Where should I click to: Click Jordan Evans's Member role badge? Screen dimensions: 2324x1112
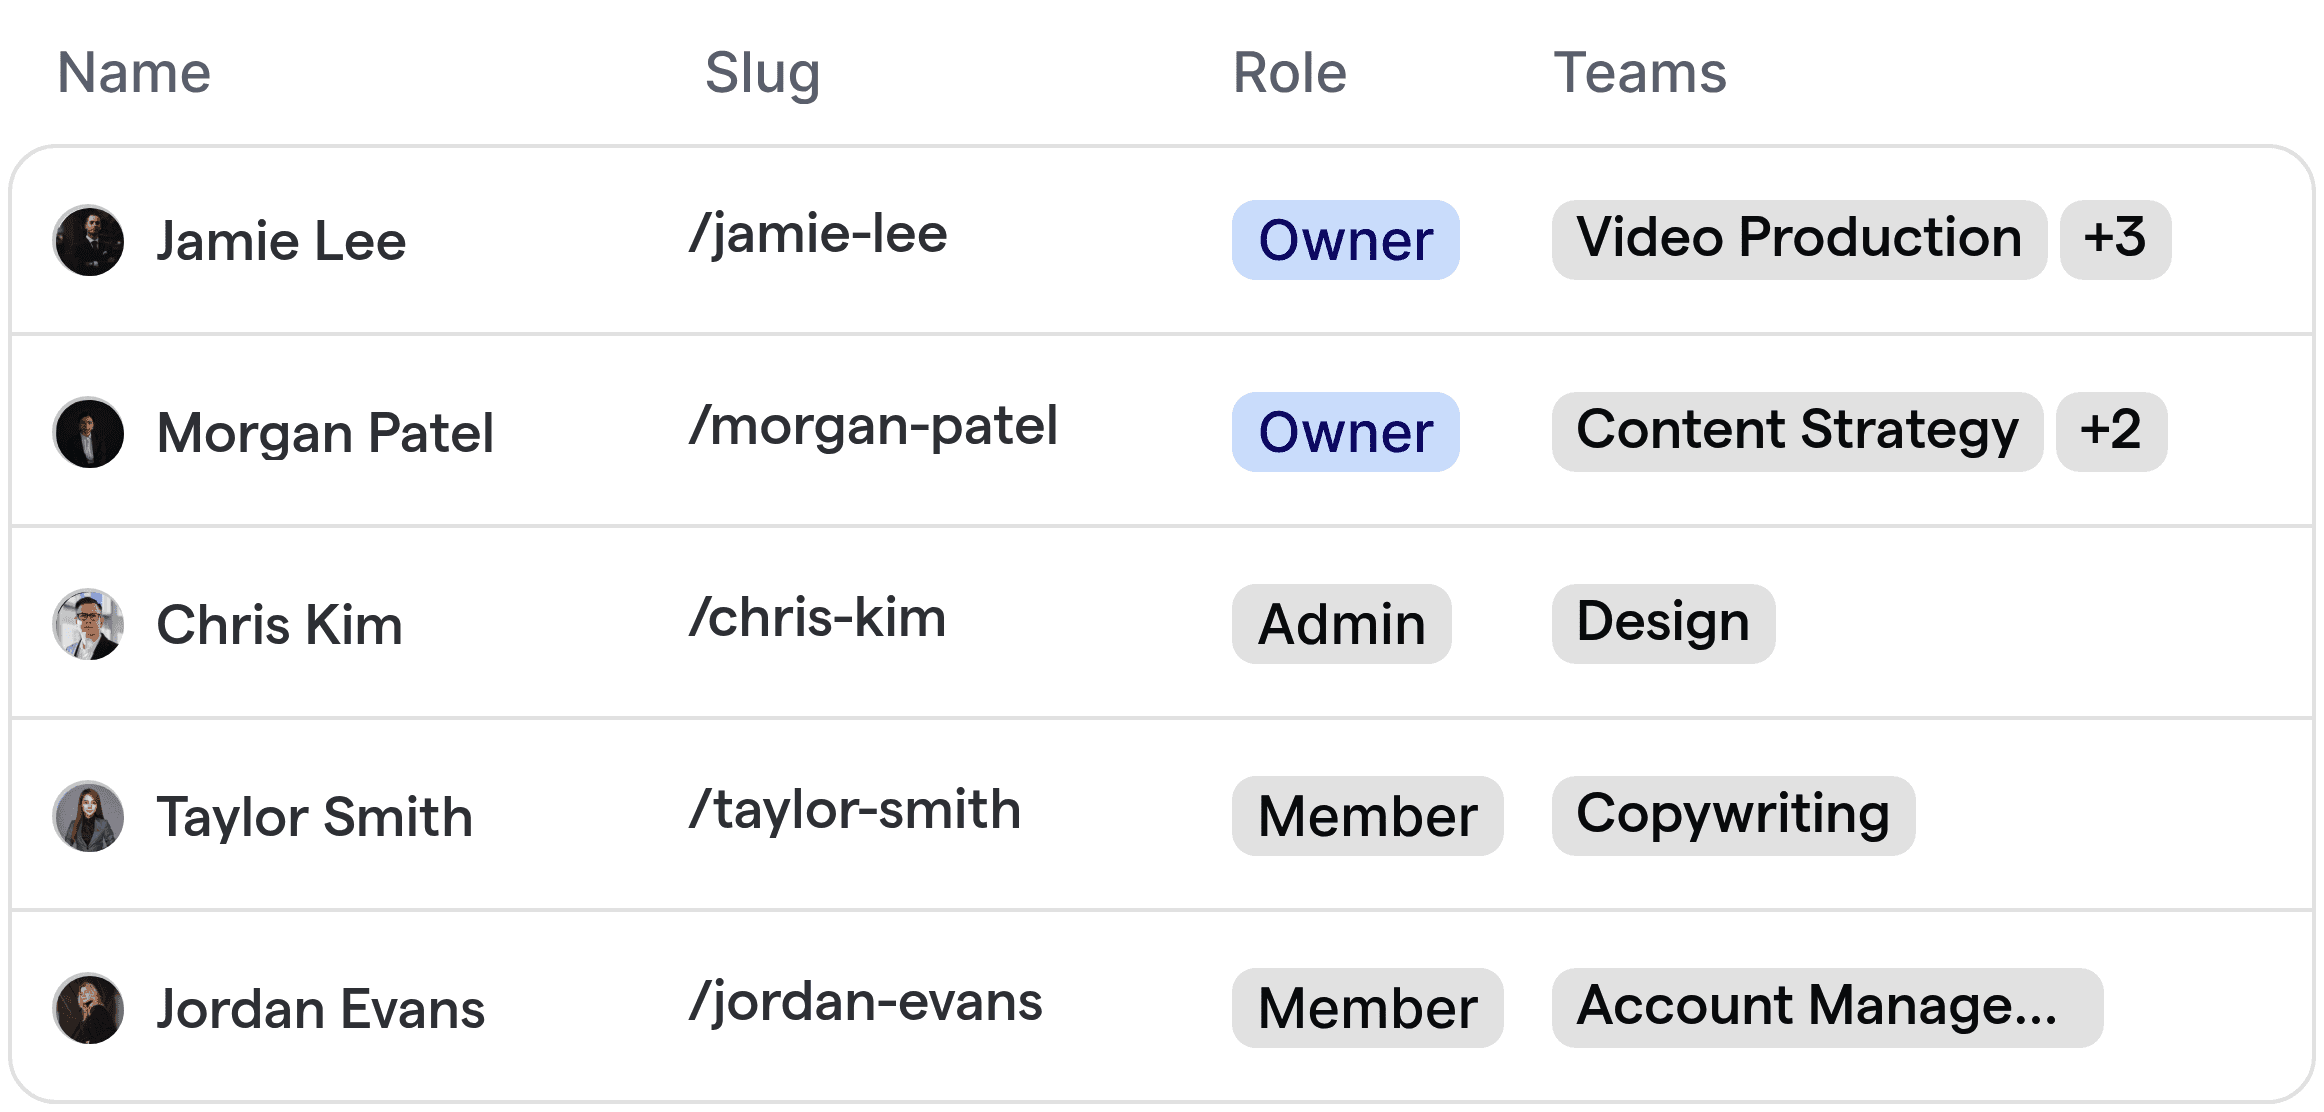pos(1367,1008)
